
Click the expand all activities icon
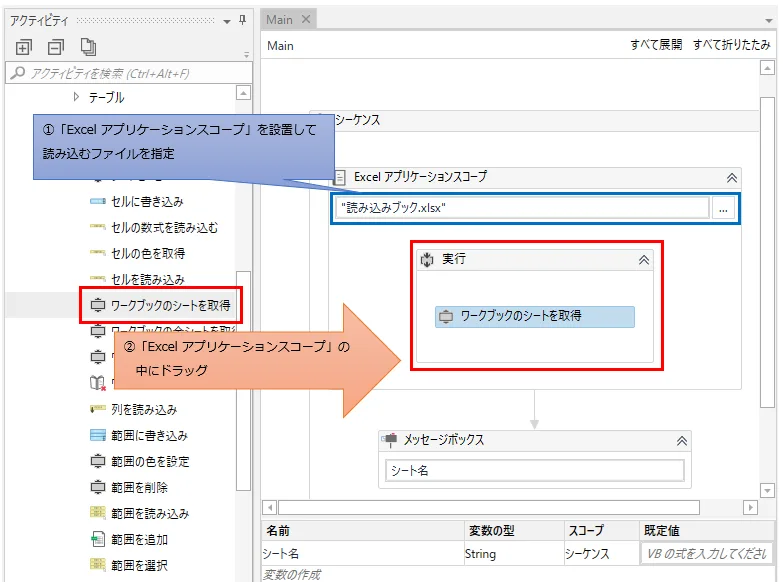[x=23, y=47]
